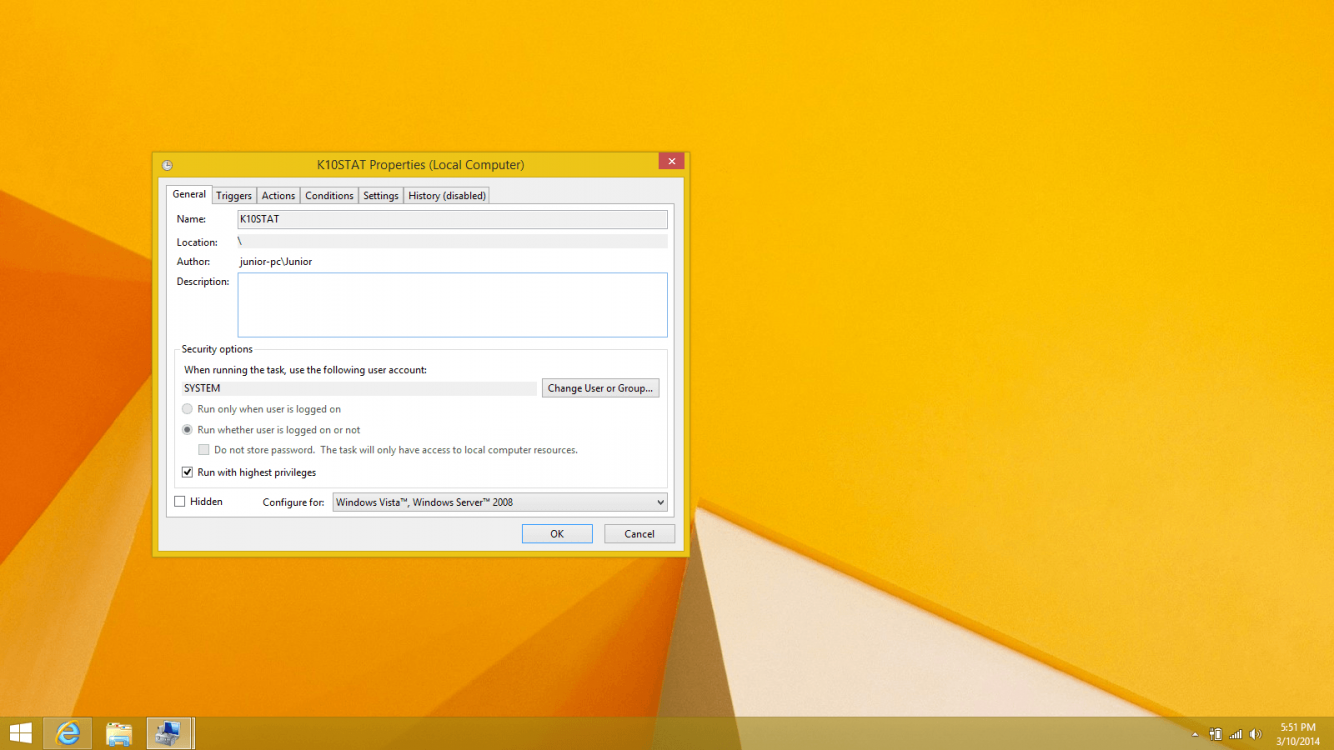Screen dimensions: 1334x750
Task: Click into the Description text box
Action: [452, 305]
